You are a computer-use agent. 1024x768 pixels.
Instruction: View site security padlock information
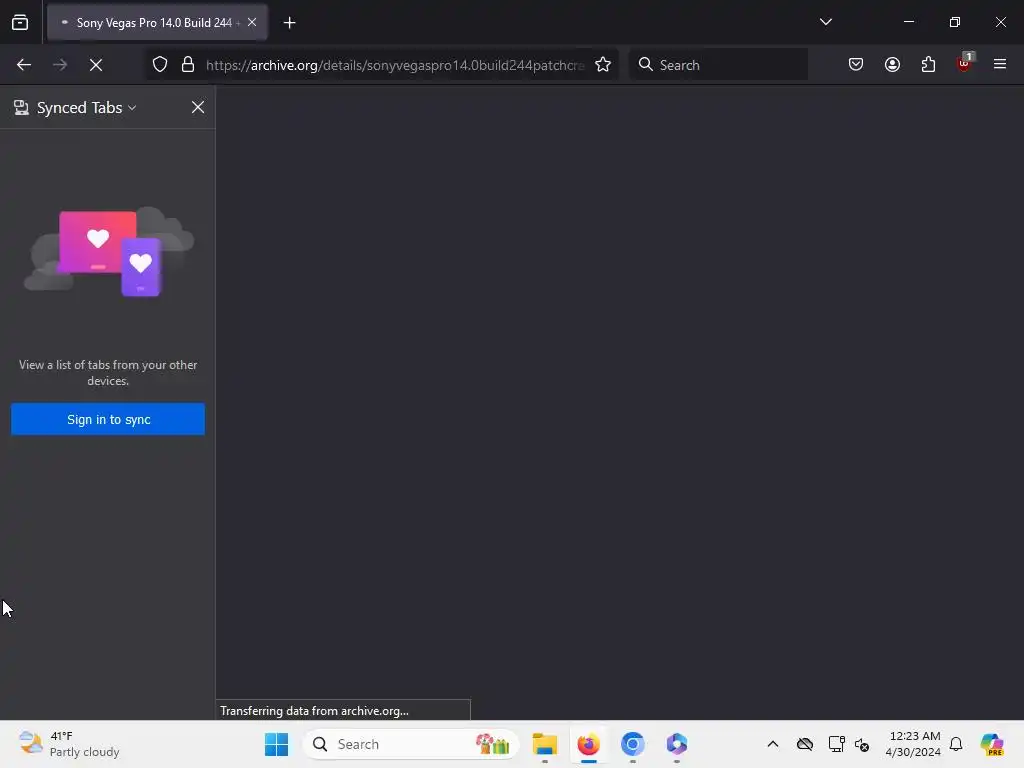pos(188,65)
